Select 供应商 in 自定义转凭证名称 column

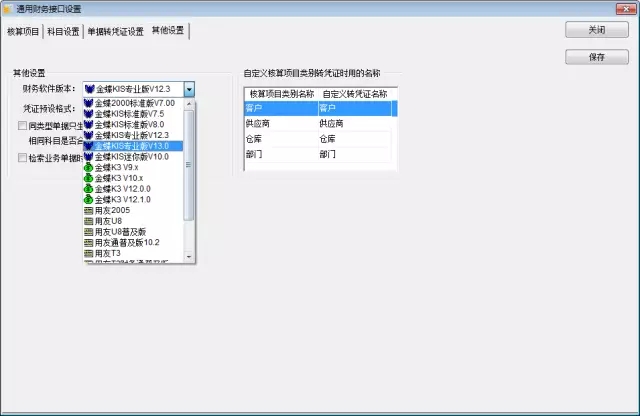[355, 124]
